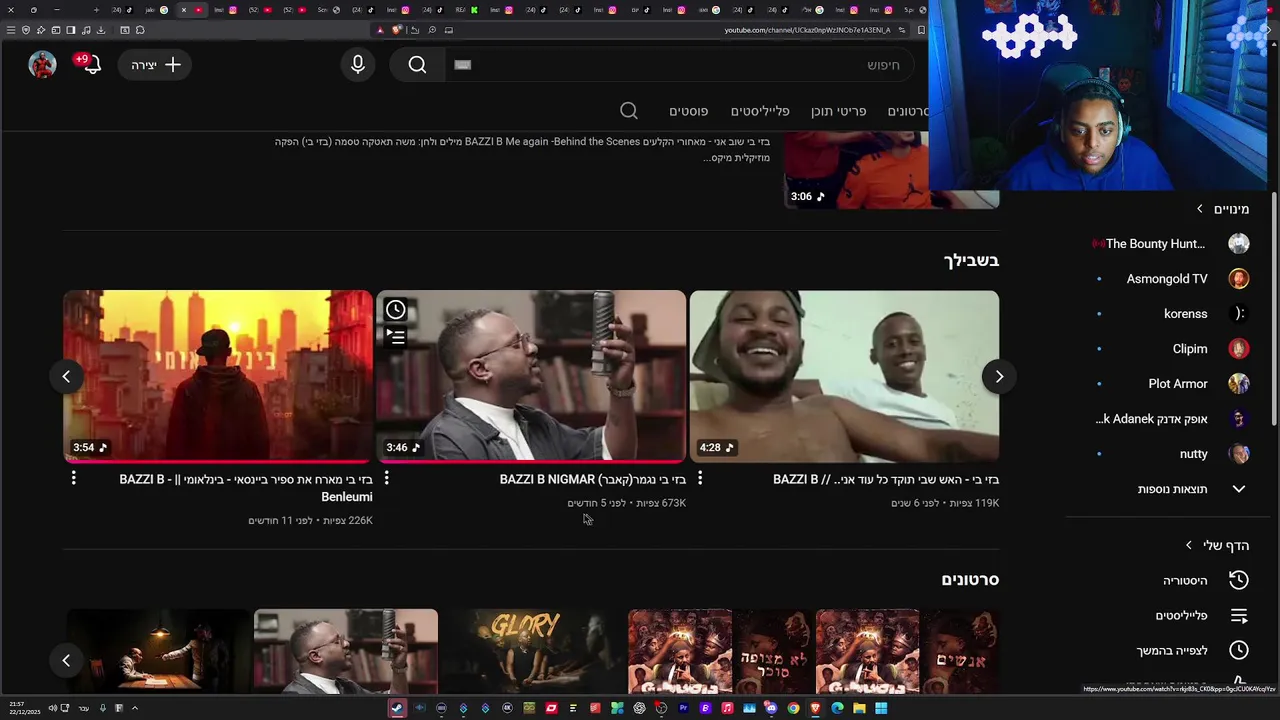Search within channel using the tab magnifier
This screenshot has width=1280, height=720.
(x=629, y=111)
